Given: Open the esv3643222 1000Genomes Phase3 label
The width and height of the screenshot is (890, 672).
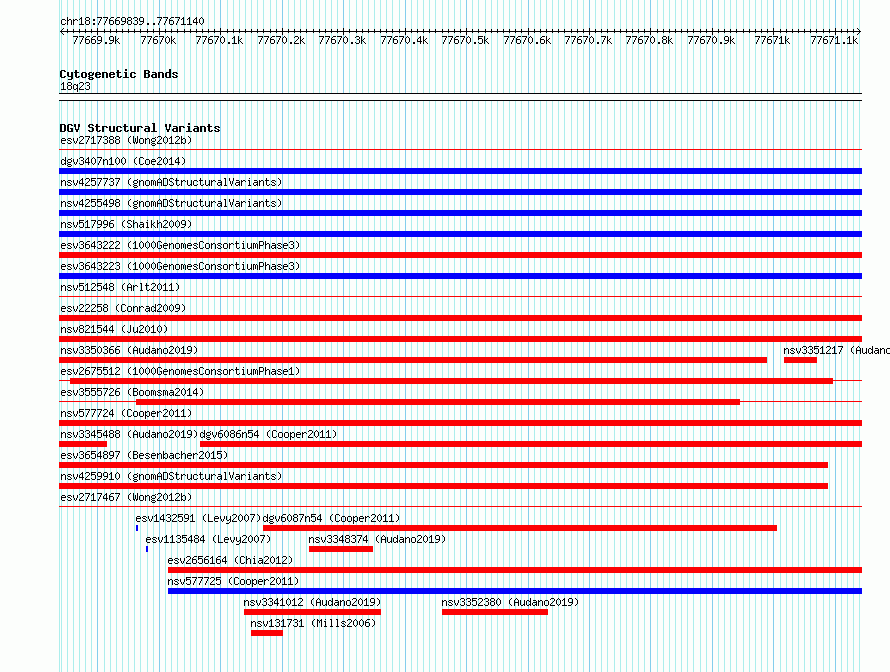Looking at the screenshot, I should point(180,245).
